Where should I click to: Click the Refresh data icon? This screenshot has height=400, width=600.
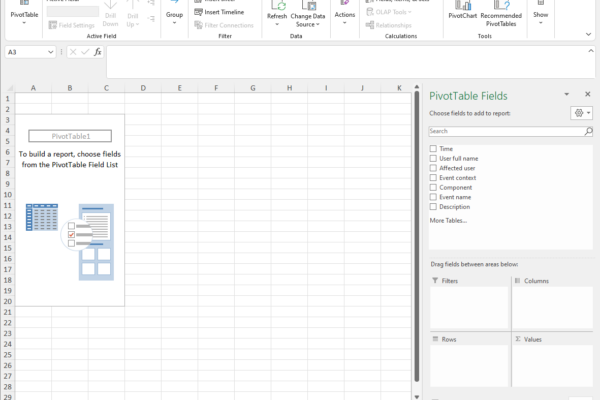pos(277,8)
